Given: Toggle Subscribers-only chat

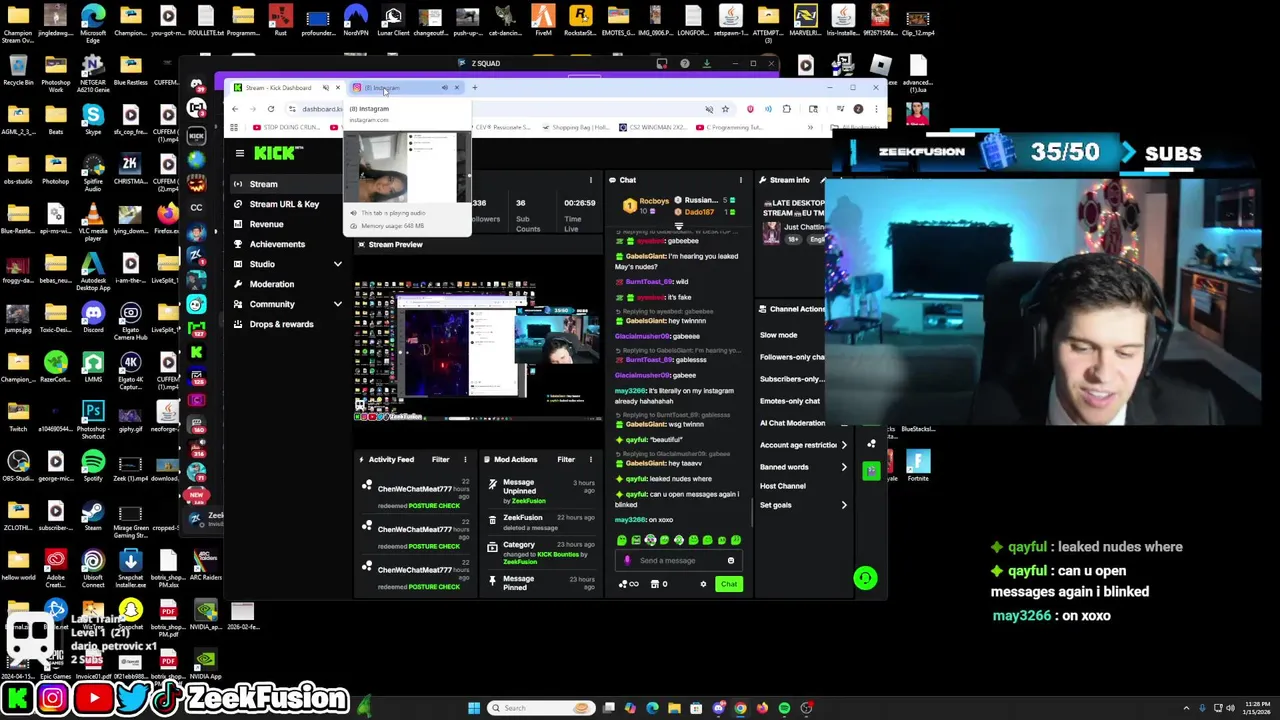Looking at the screenshot, I should tap(793, 379).
